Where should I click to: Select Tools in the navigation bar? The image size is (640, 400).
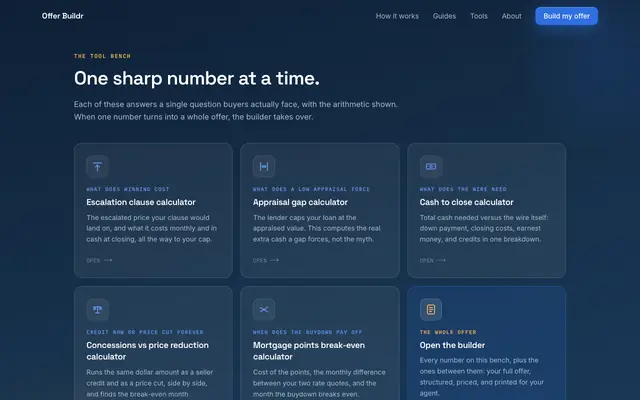tap(479, 16)
